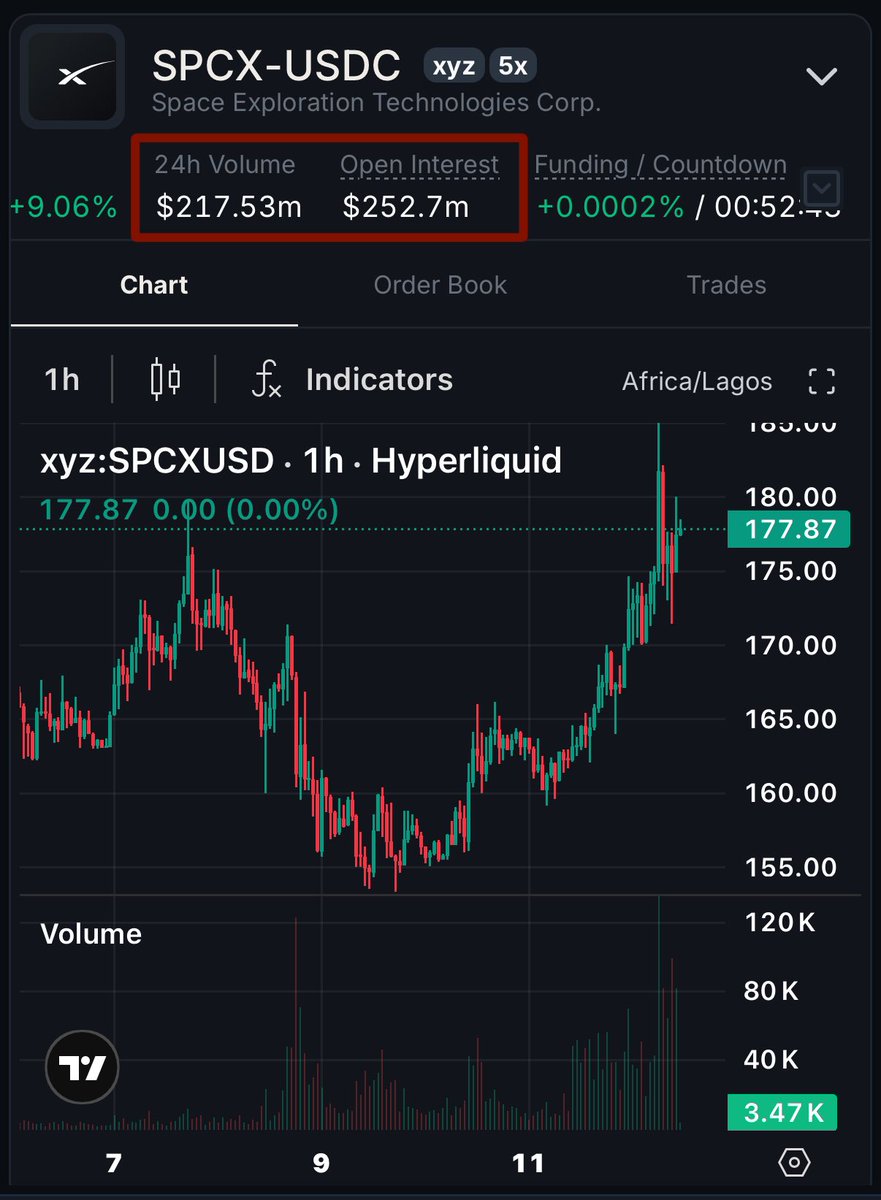The height and width of the screenshot is (1200, 881).
Task: Click the 175.00 price axis label
Action: [791, 571]
